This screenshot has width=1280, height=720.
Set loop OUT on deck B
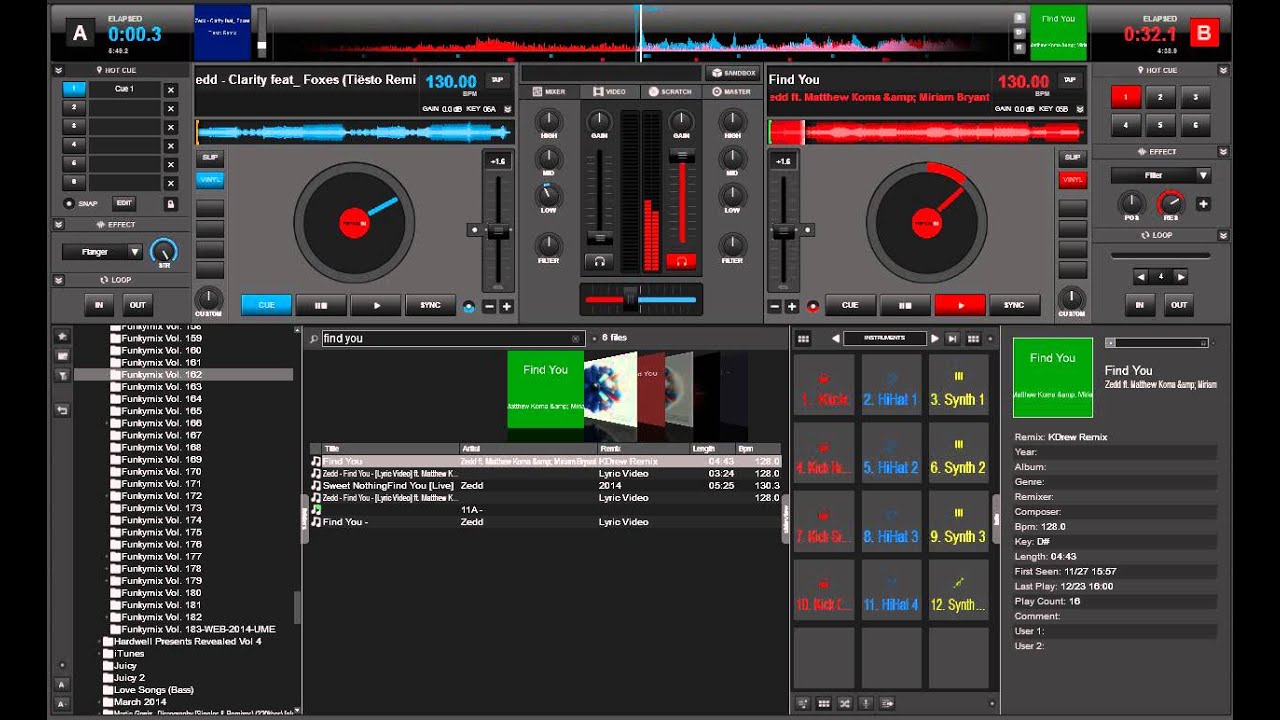coord(1179,305)
